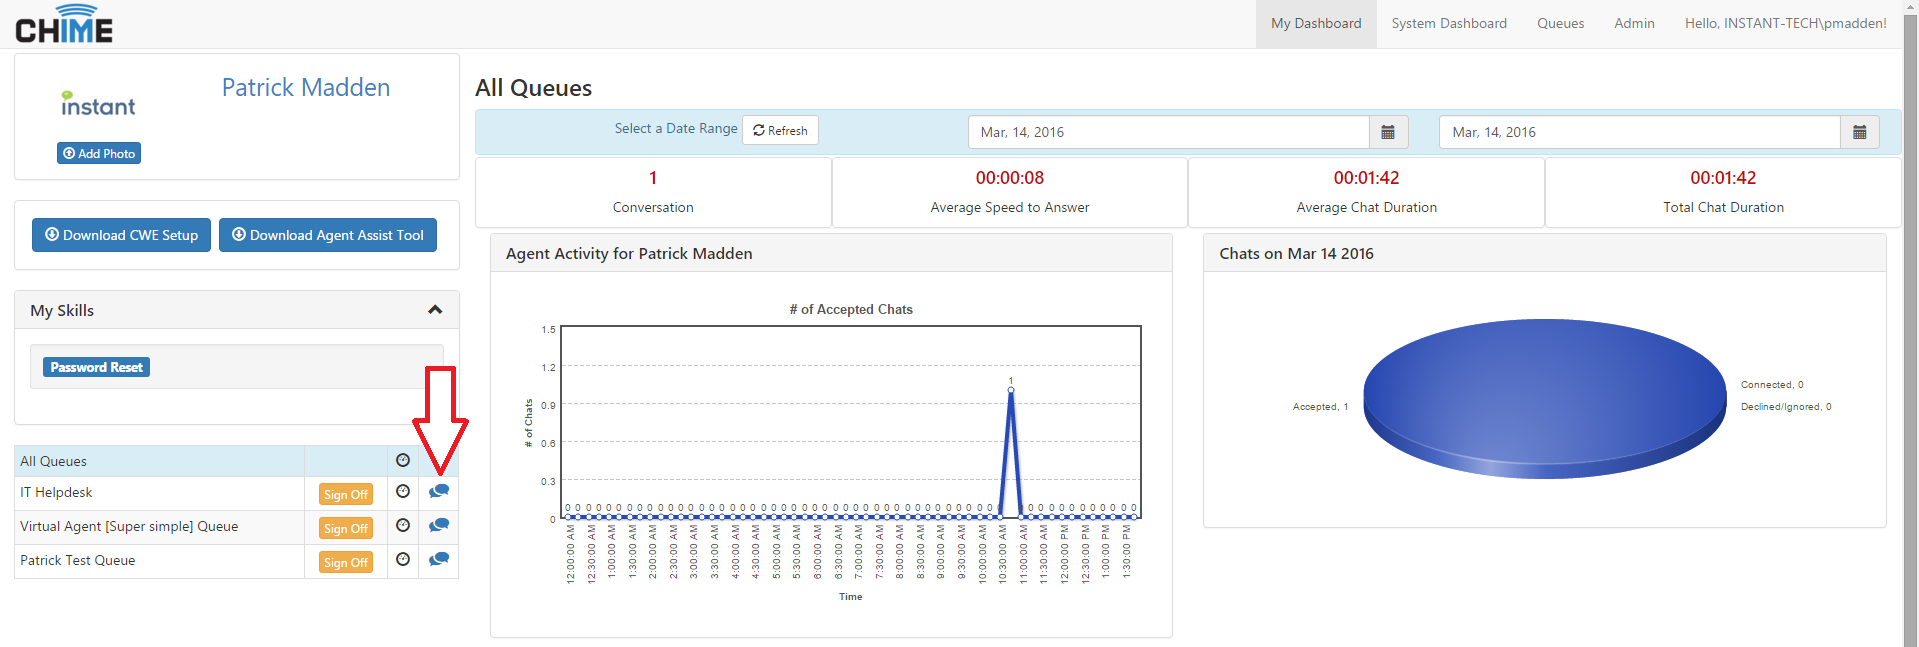Open dashboard gauge for Patrick Test Queue
The height and width of the screenshot is (647, 1919).
tap(403, 560)
